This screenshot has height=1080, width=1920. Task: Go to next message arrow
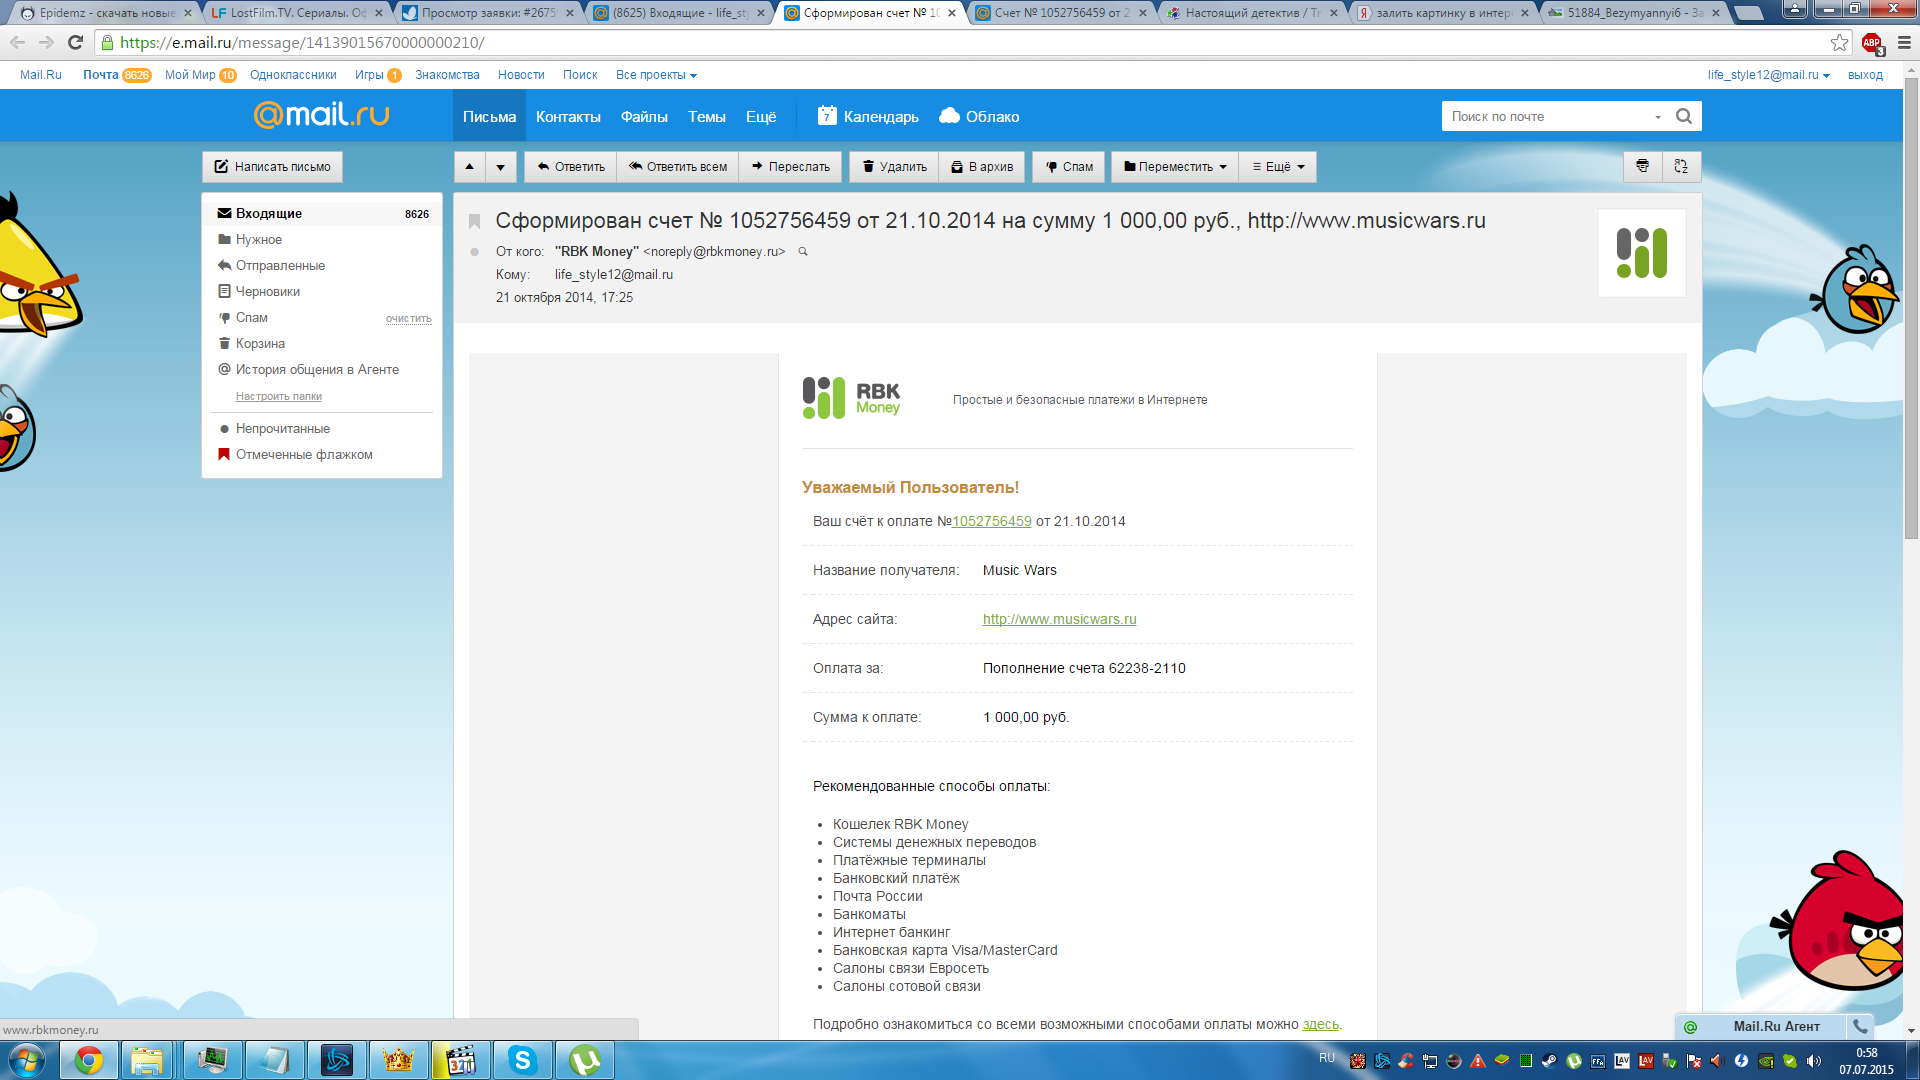click(501, 167)
